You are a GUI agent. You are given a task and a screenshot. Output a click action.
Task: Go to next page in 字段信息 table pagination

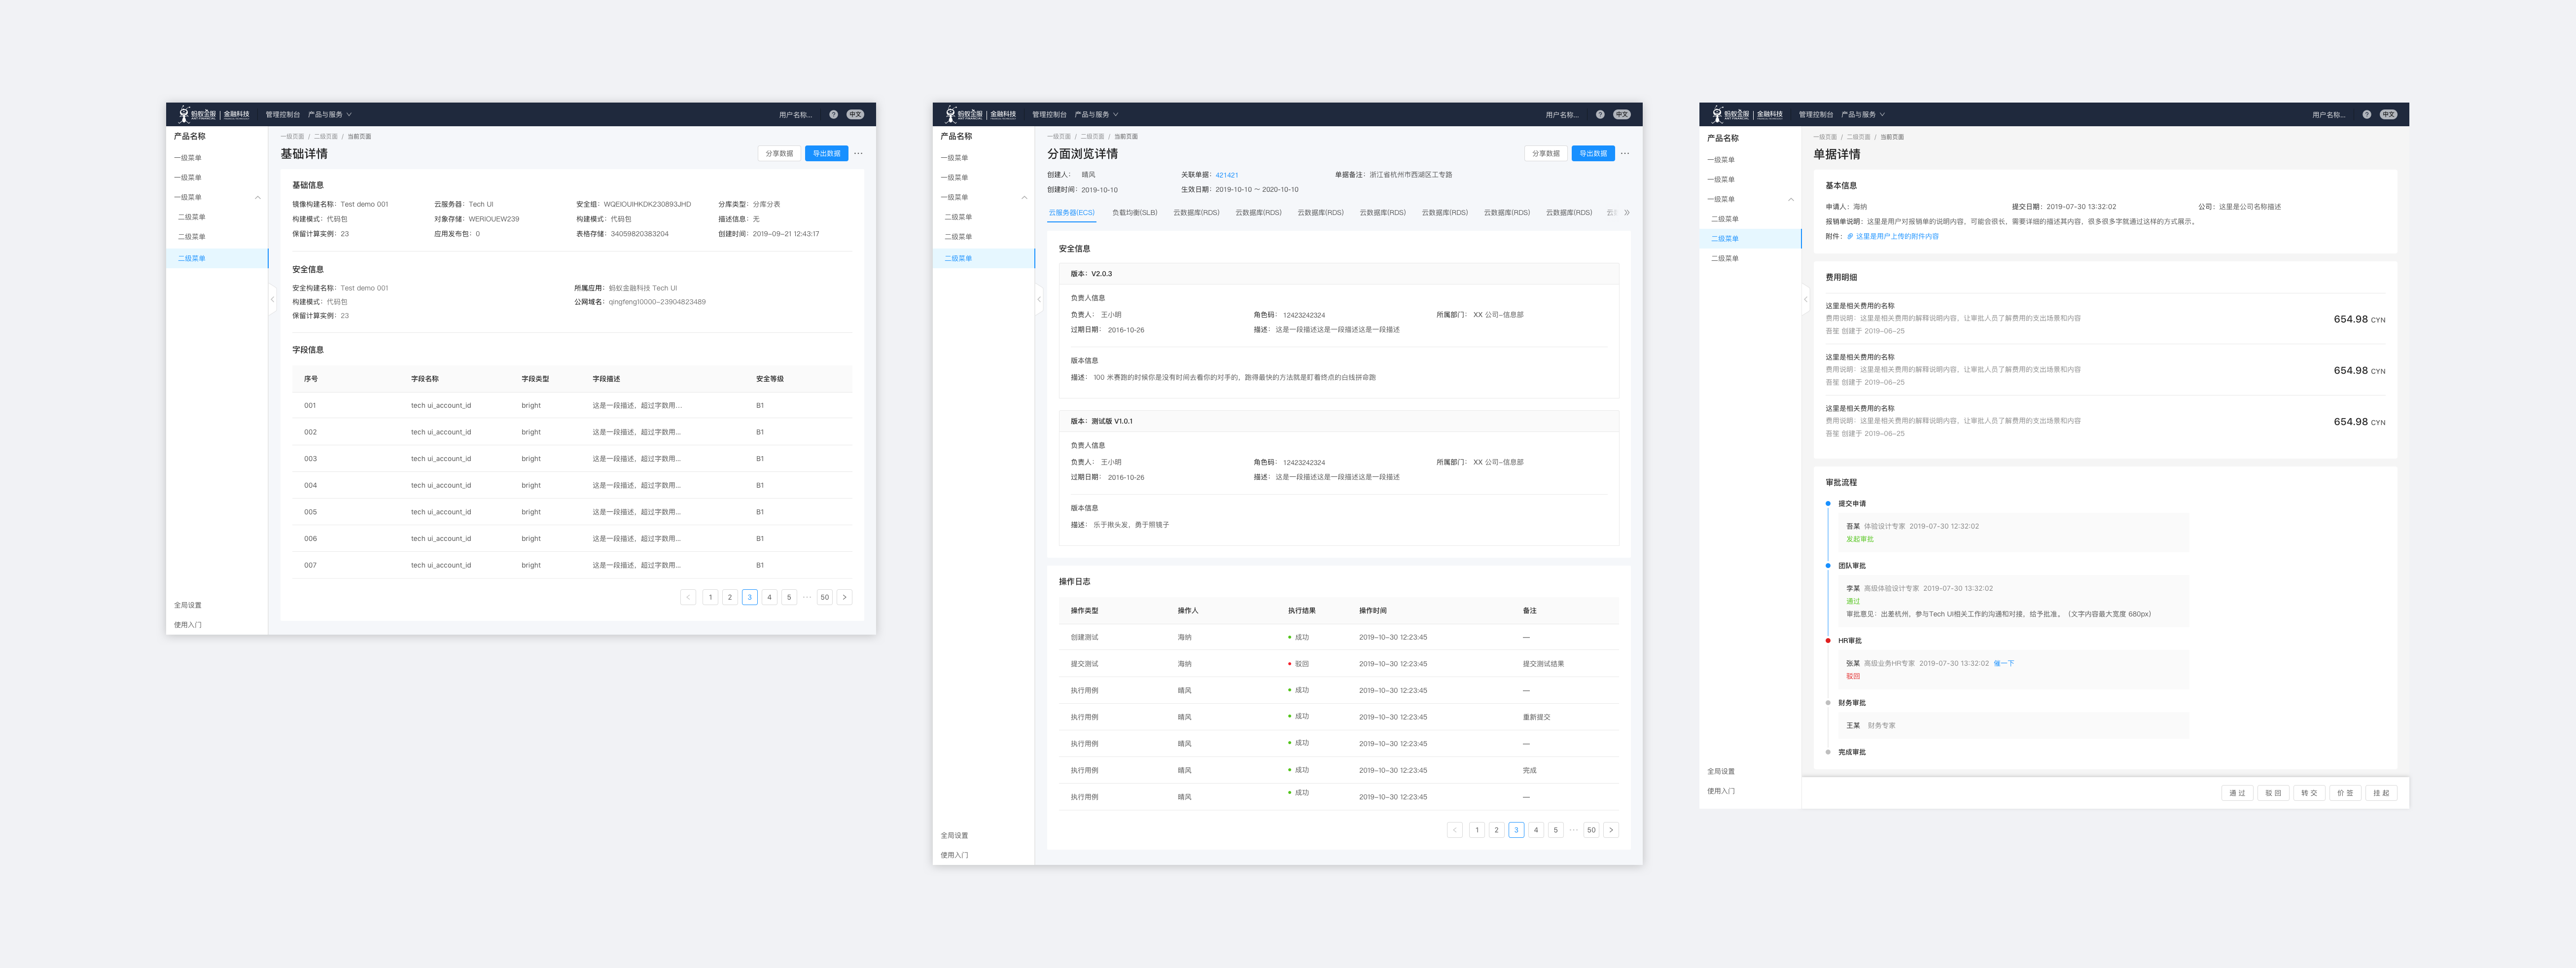tap(844, 597)
